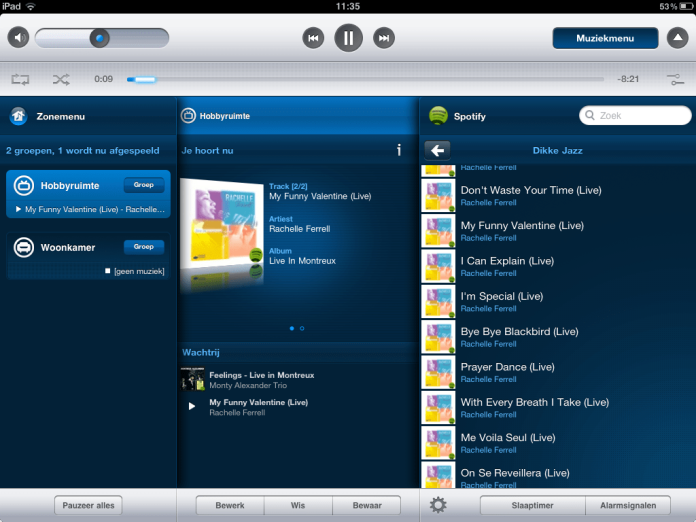This screenshot has height=522, width=696.
Task: Tap artwork next to Bye Bye Blackbird
Action: pyautogui.click(x=438, y=337)
